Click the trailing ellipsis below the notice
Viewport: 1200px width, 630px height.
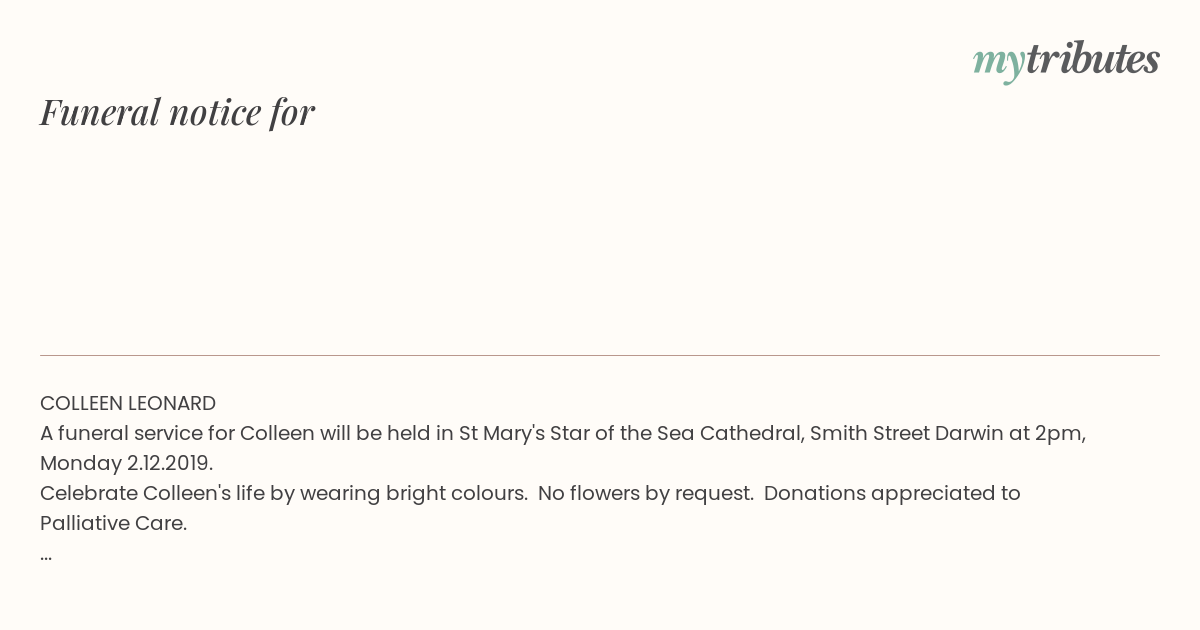[x=46, y=554]
